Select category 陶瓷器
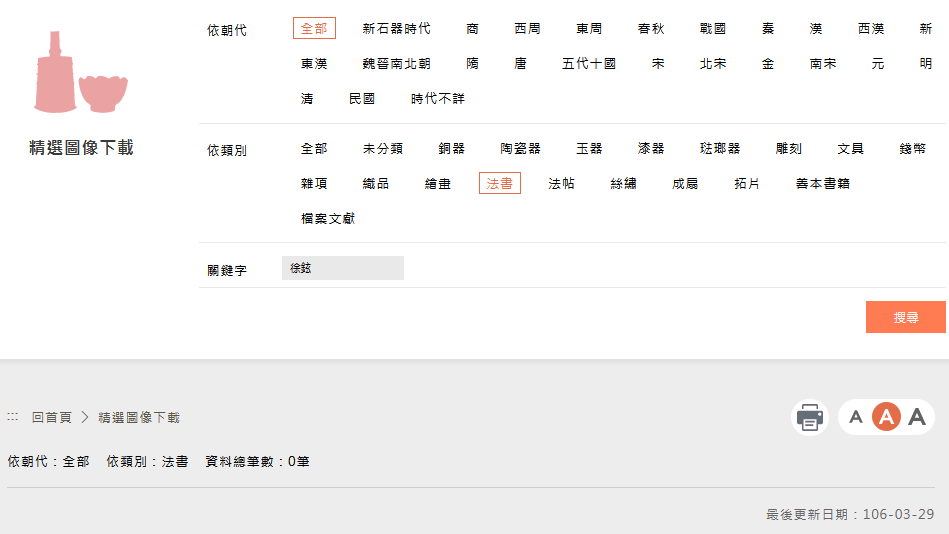Viewport: 949px width, 534px height. tap(520, 148)
